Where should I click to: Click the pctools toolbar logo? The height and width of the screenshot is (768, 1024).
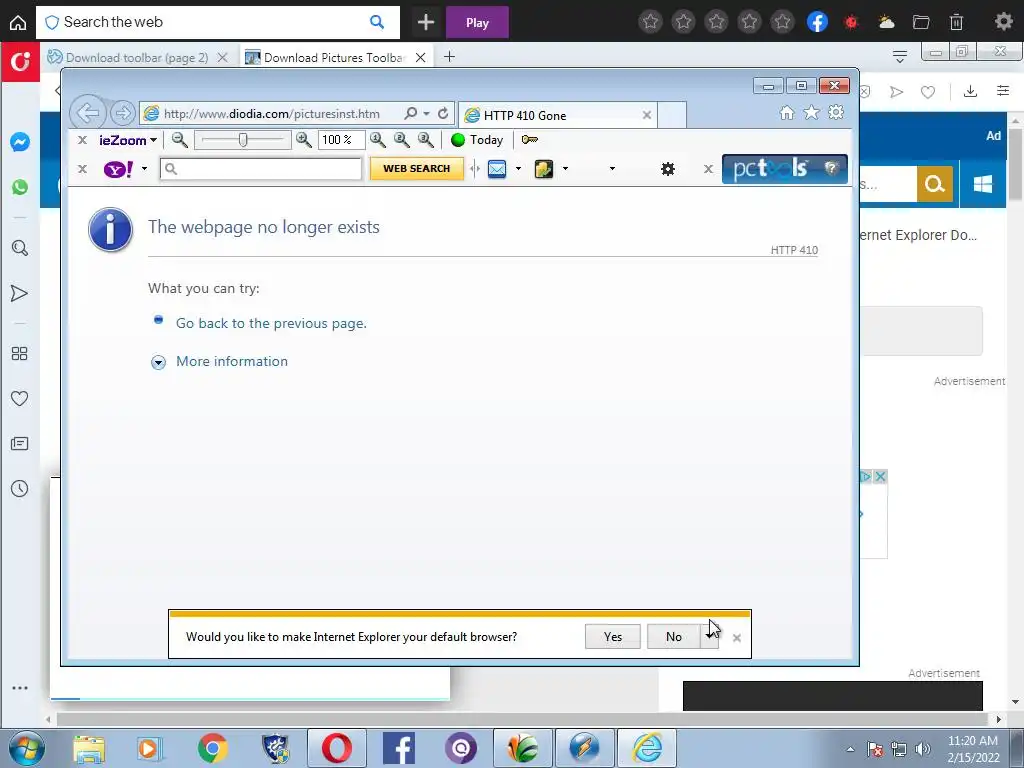point(784,169)
